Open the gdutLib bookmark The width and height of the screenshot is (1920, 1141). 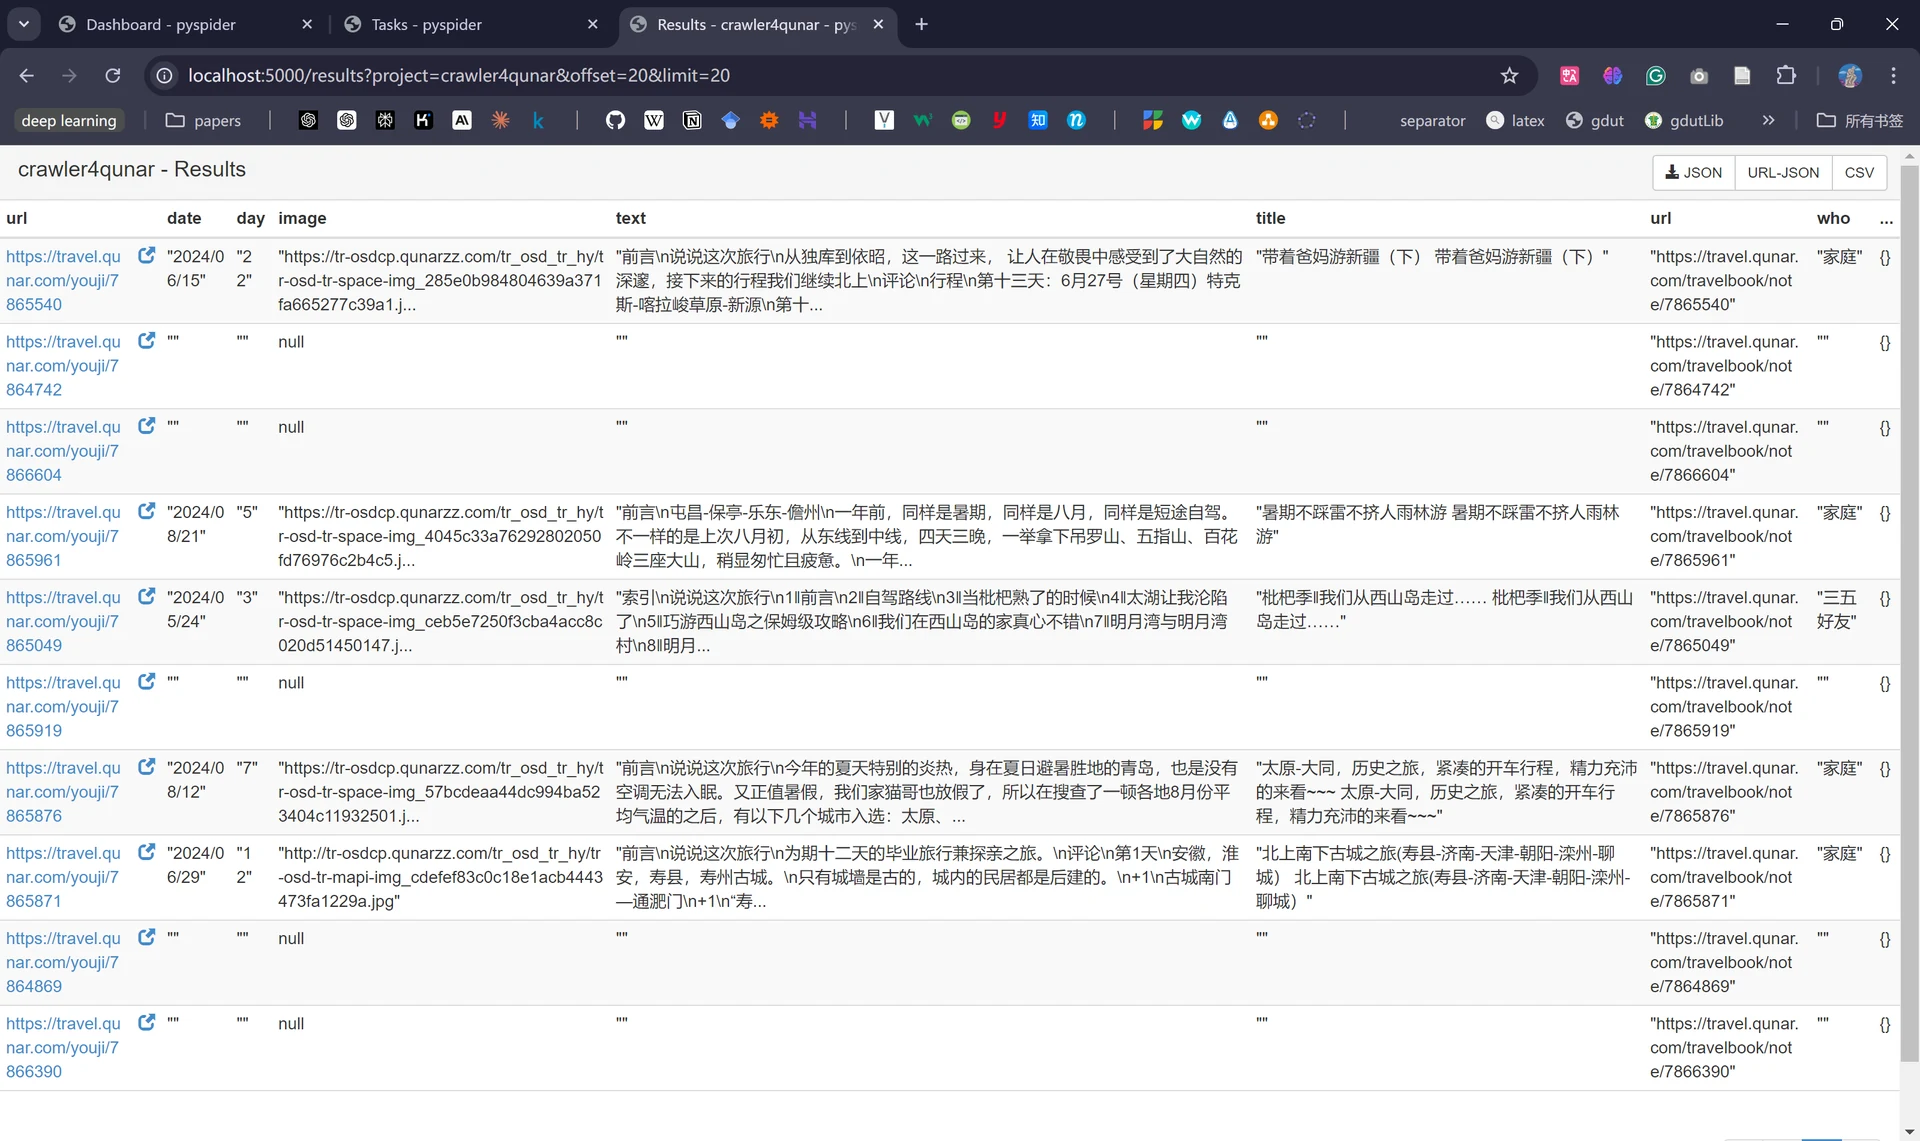[1684, 120]
